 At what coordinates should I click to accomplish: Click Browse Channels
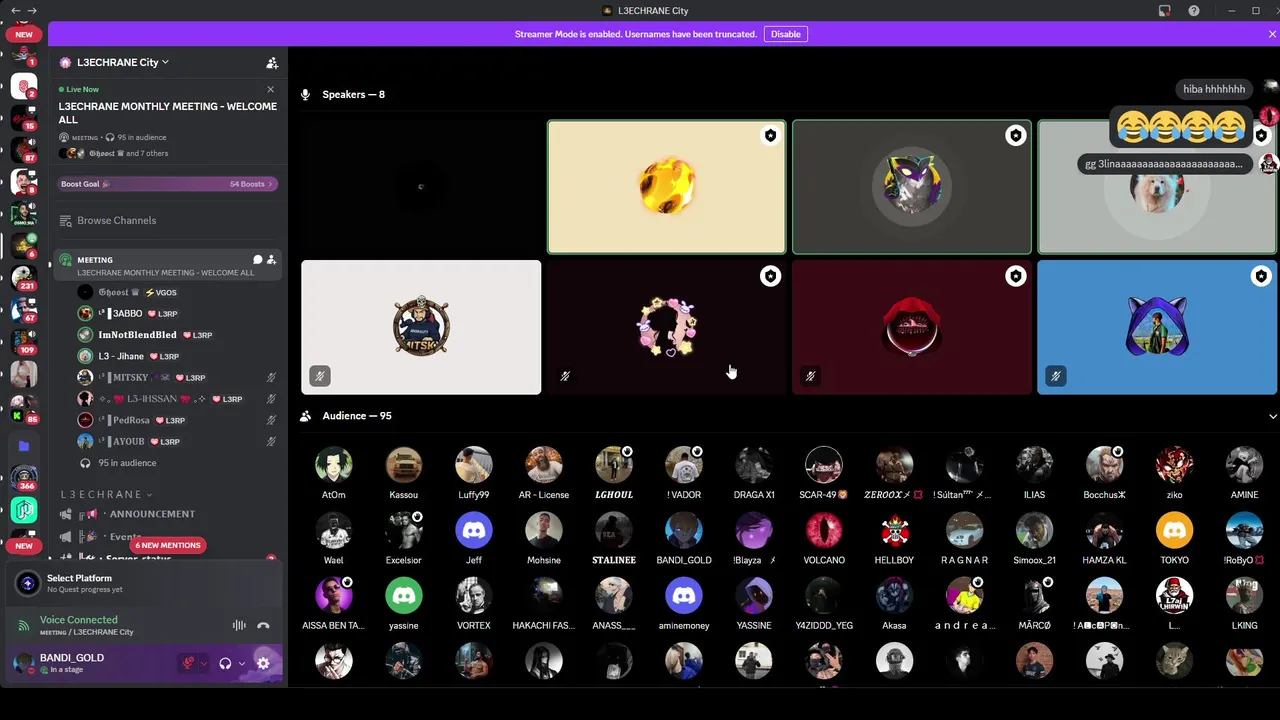tap(117, 220)
